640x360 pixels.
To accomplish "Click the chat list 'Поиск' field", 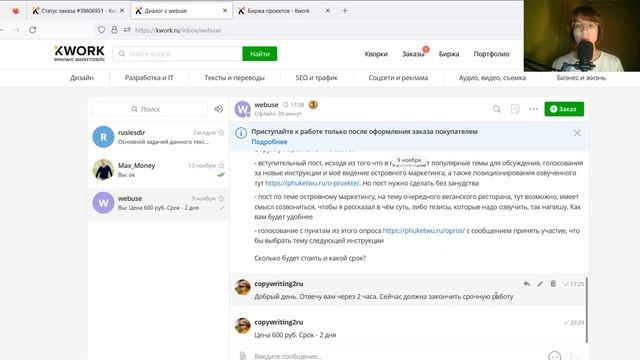I will point(150,109).
